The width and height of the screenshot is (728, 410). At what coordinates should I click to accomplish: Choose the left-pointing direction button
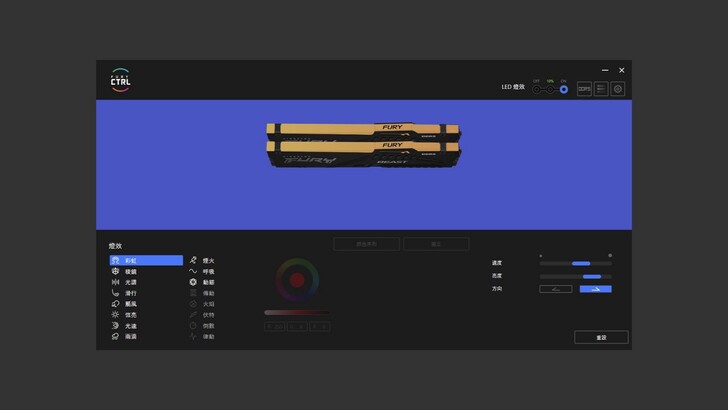(556, 289)
